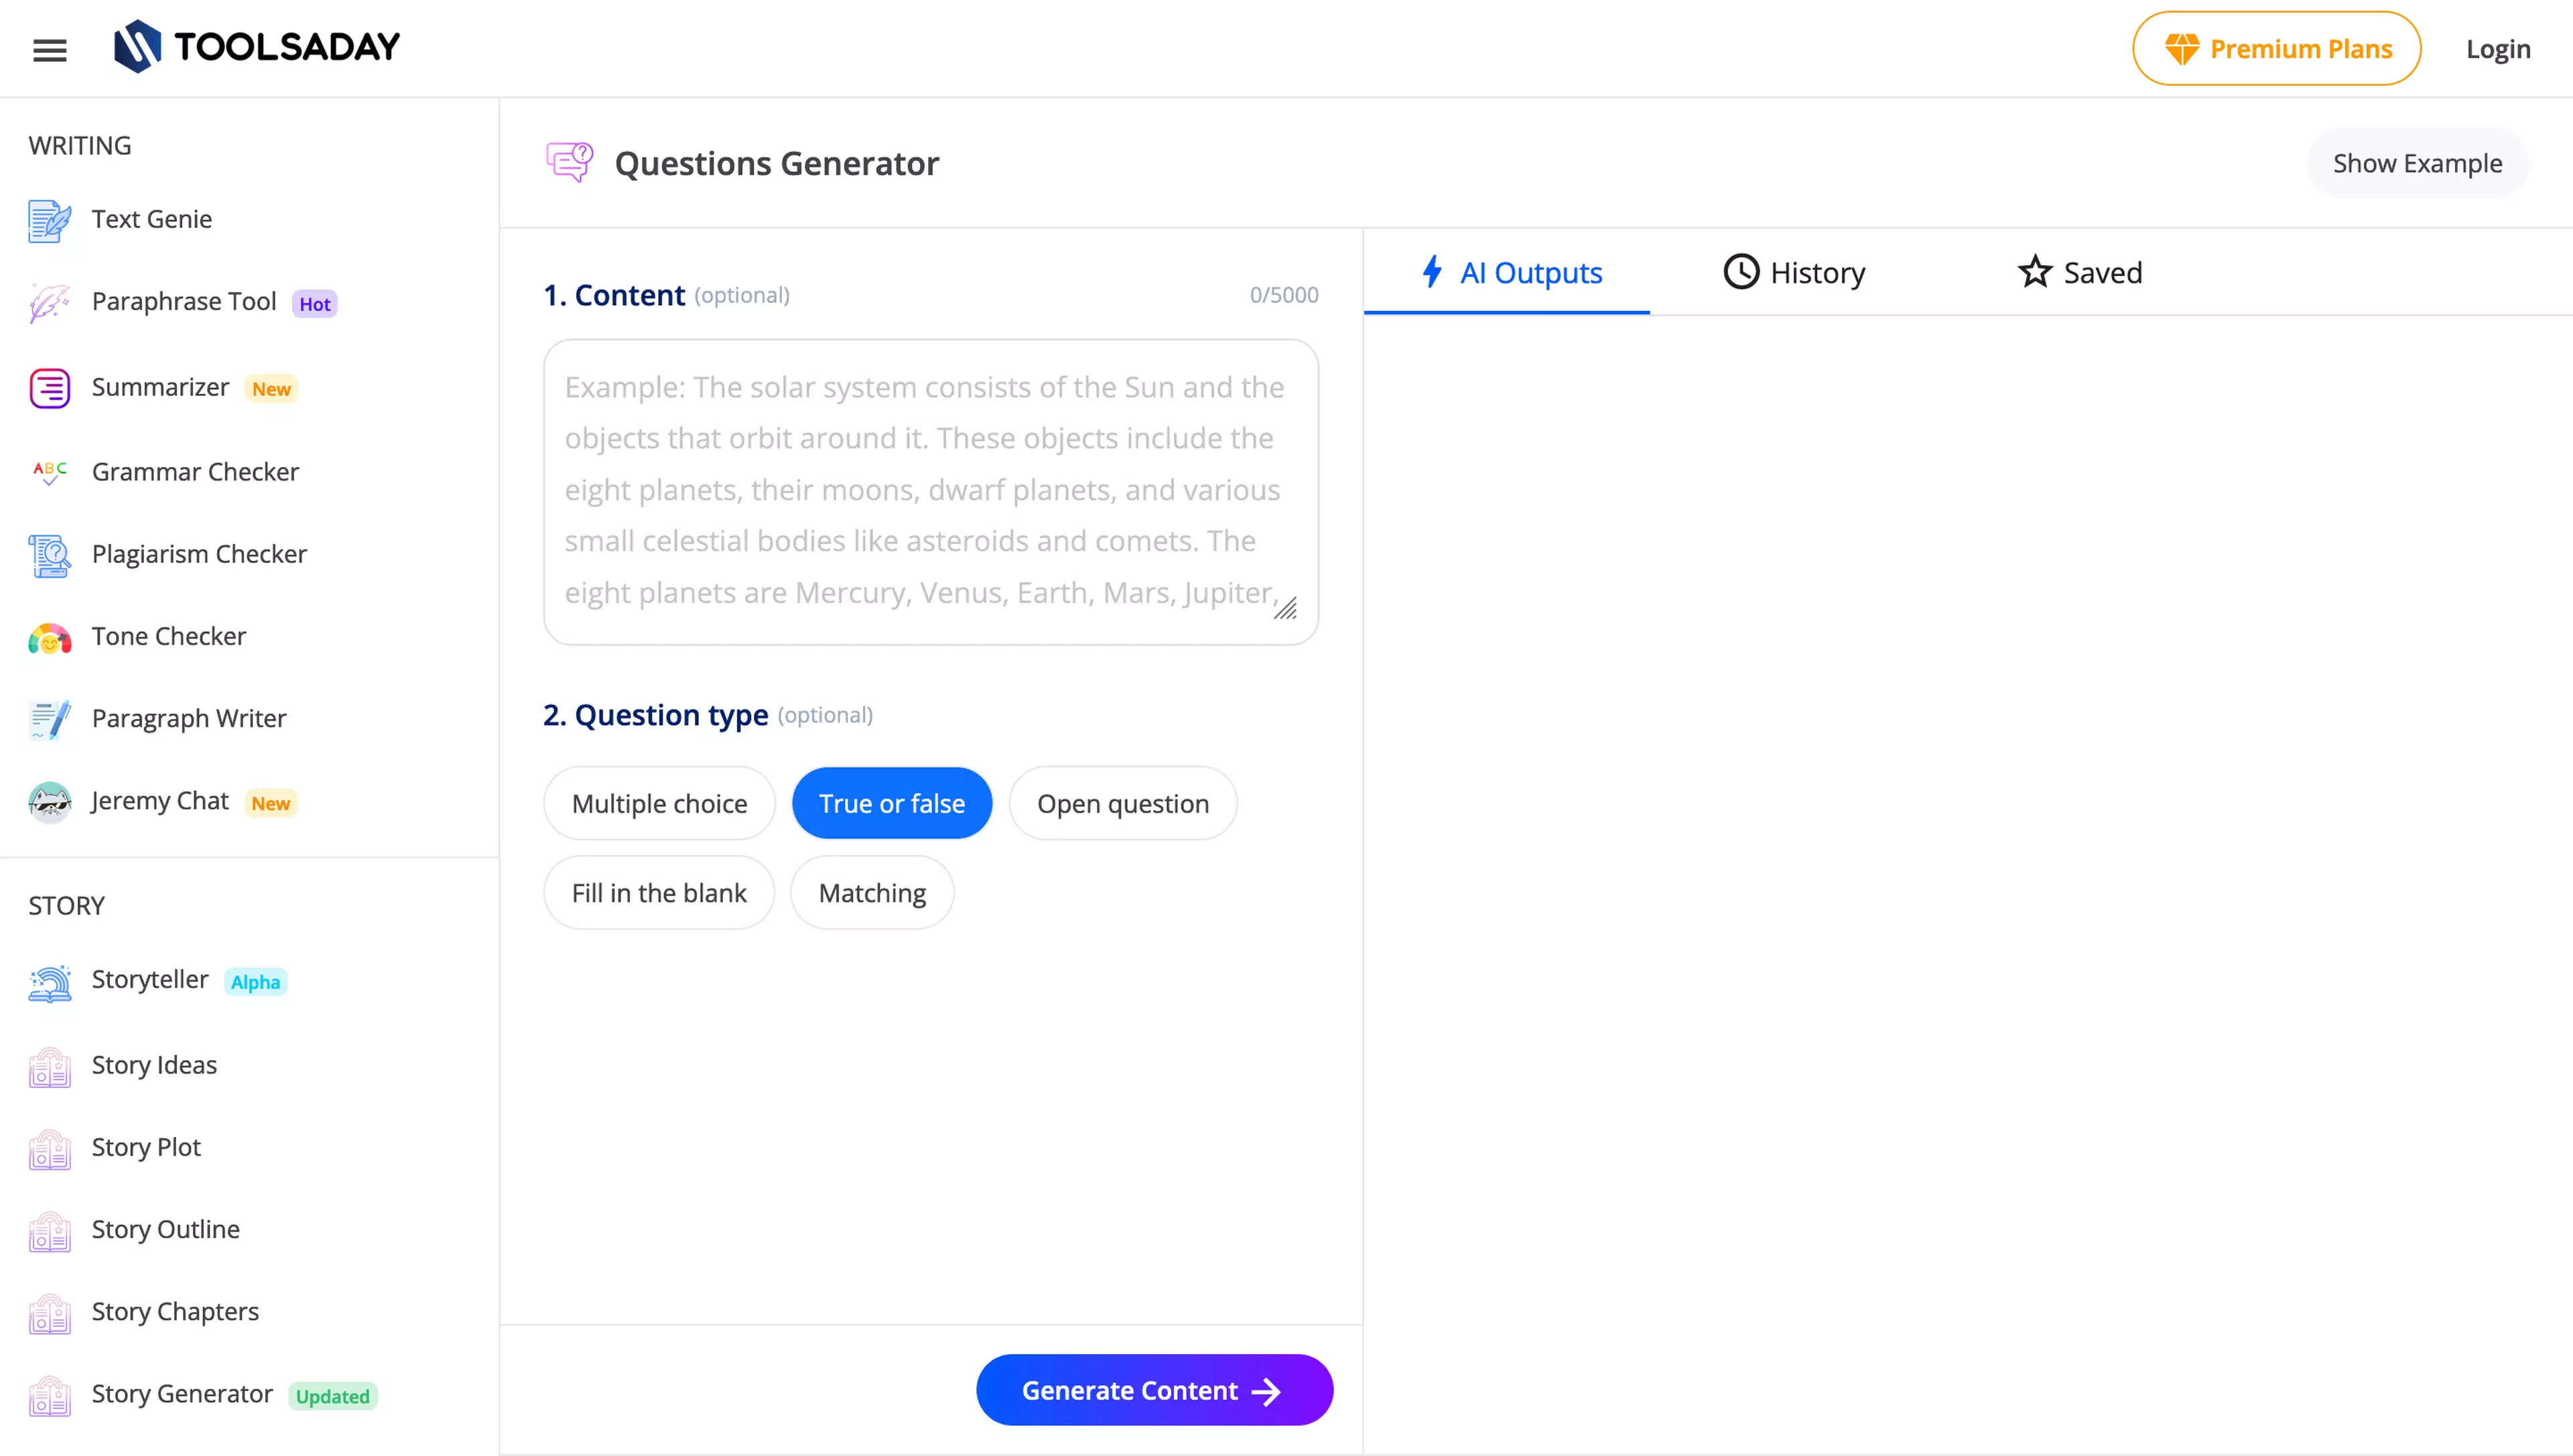The height and width of the screenshot is (1456, 2573).
Task: Switch to the History tab
Action: (1794, 272)
